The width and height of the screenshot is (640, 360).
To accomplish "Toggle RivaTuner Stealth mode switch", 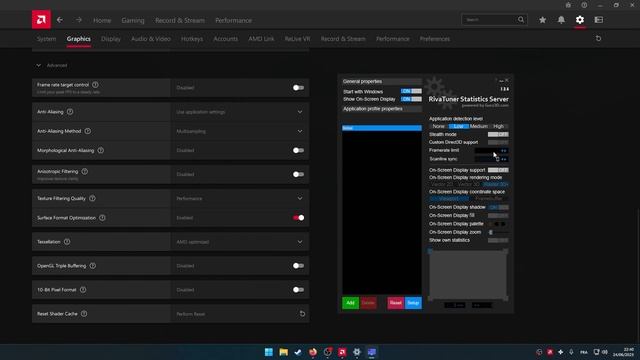I will pyautogui.click(x=498, y=134).
